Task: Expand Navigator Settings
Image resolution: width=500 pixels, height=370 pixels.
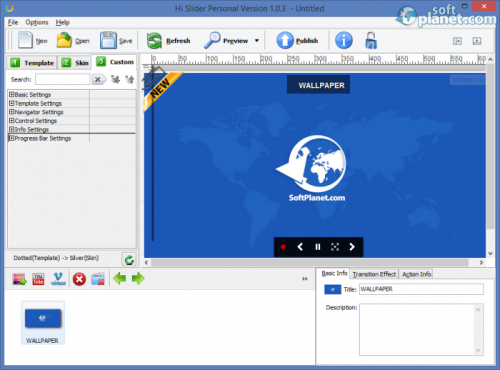Action: [11, 112]
